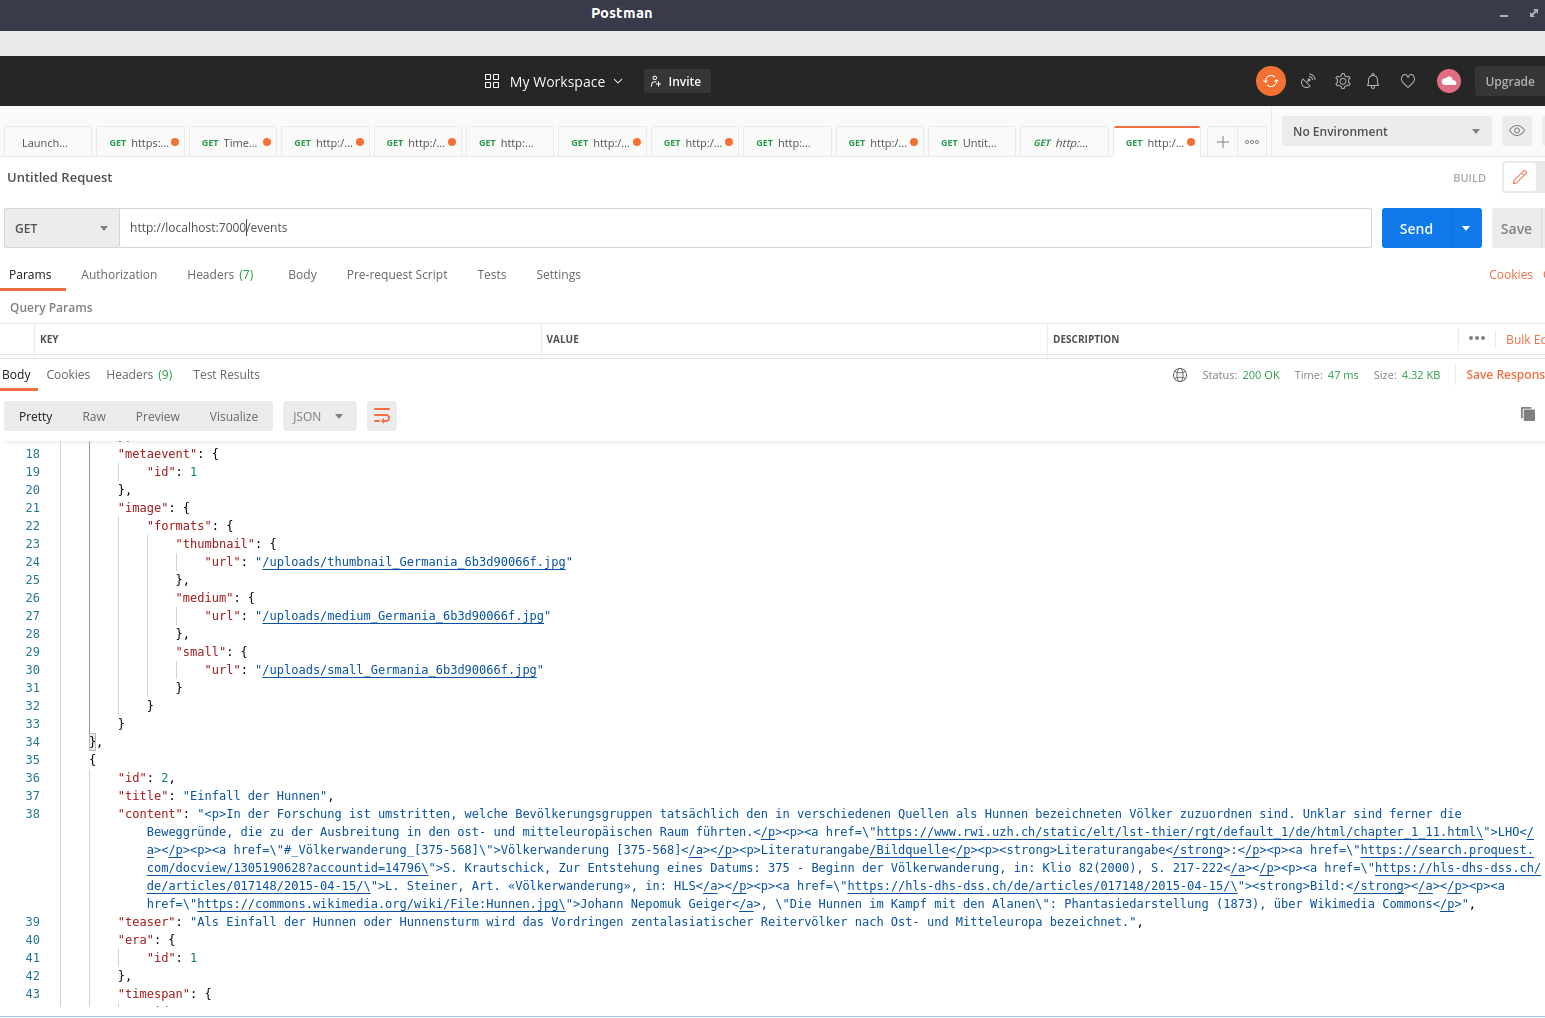Click Save Response

[x=1505, y=374]
